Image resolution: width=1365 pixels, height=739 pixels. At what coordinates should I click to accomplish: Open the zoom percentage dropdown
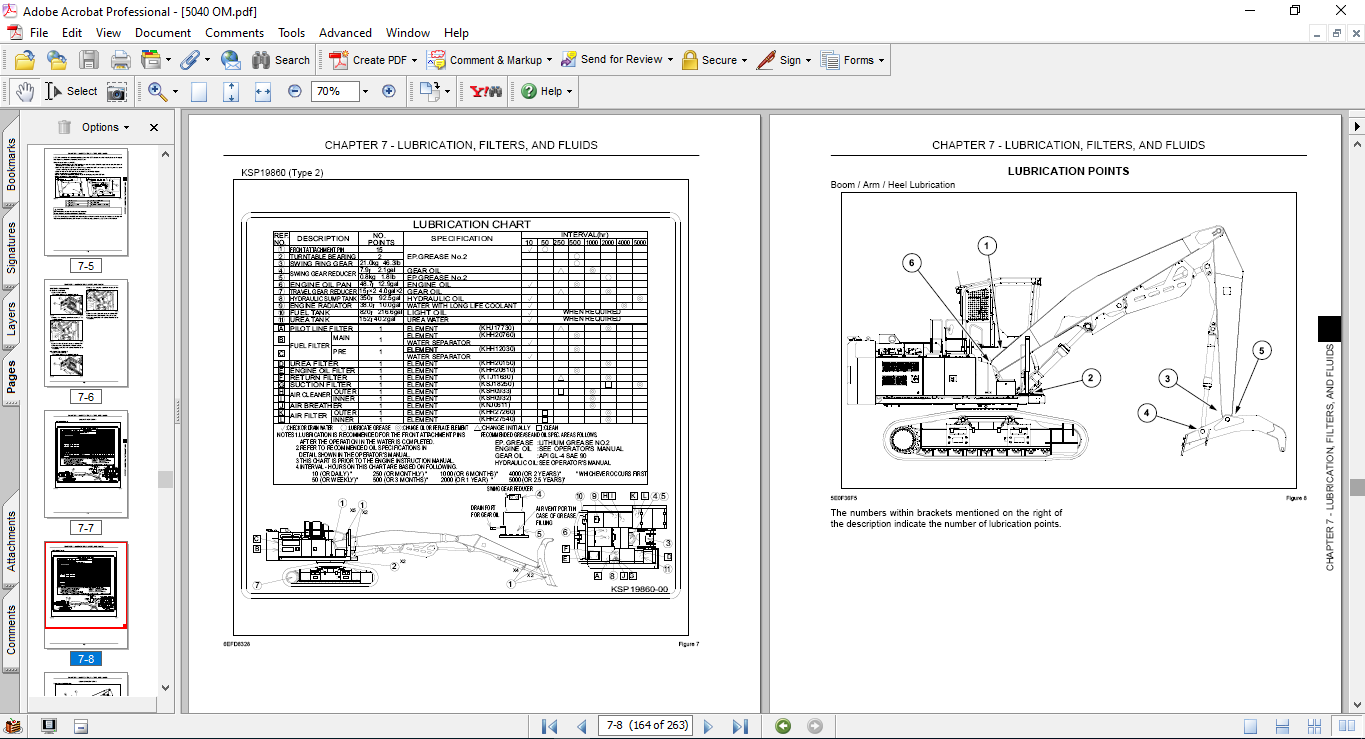[x=365, y=91]
